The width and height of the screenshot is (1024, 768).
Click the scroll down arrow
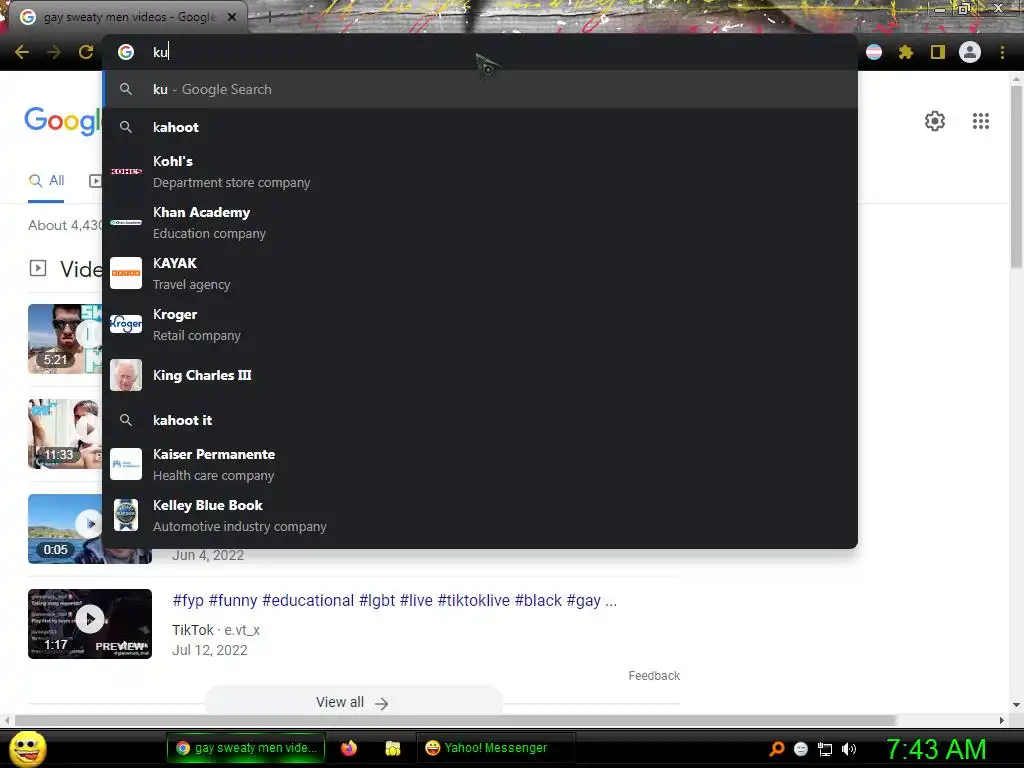coord(1016,705)
